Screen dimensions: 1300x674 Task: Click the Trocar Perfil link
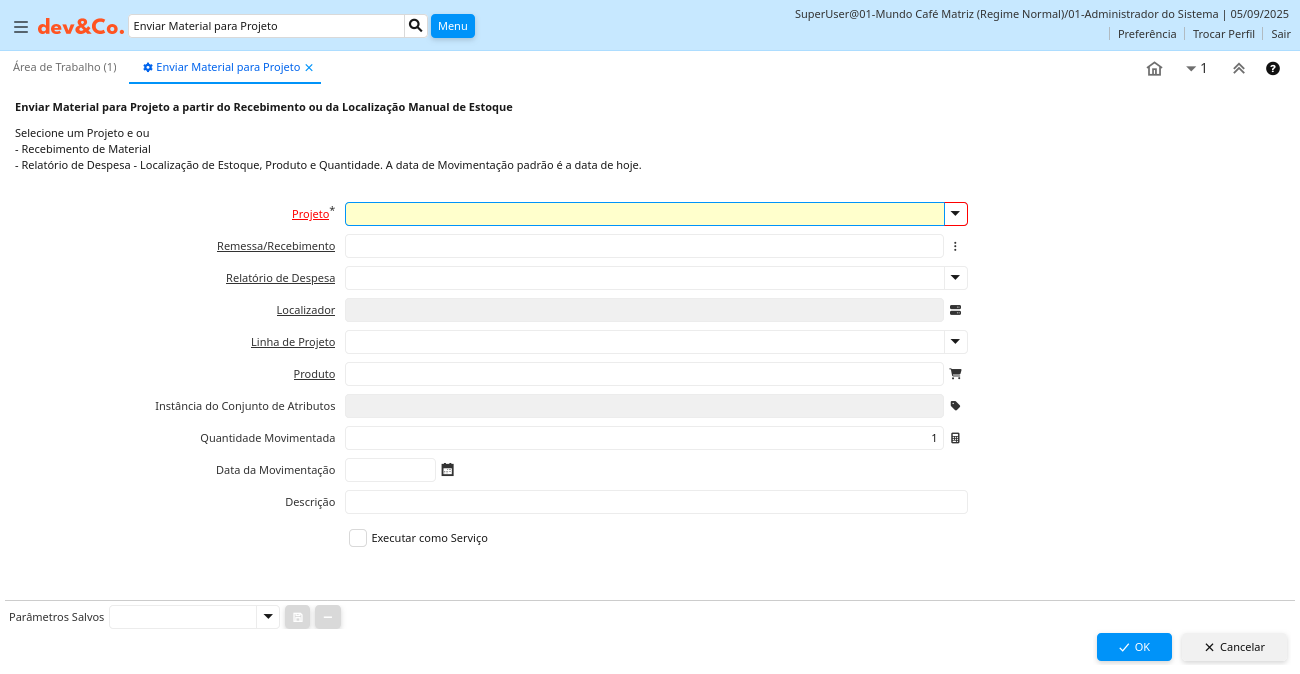click(x=1223, y=34)
